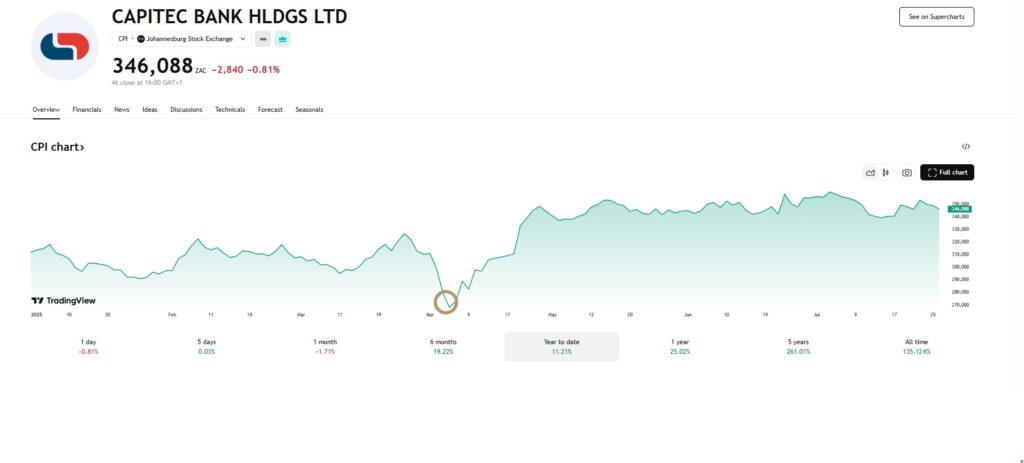This screenshot has height=463, width=1024.
Task: Click the TradingView logo on chart
Action: tap(63, 300)
